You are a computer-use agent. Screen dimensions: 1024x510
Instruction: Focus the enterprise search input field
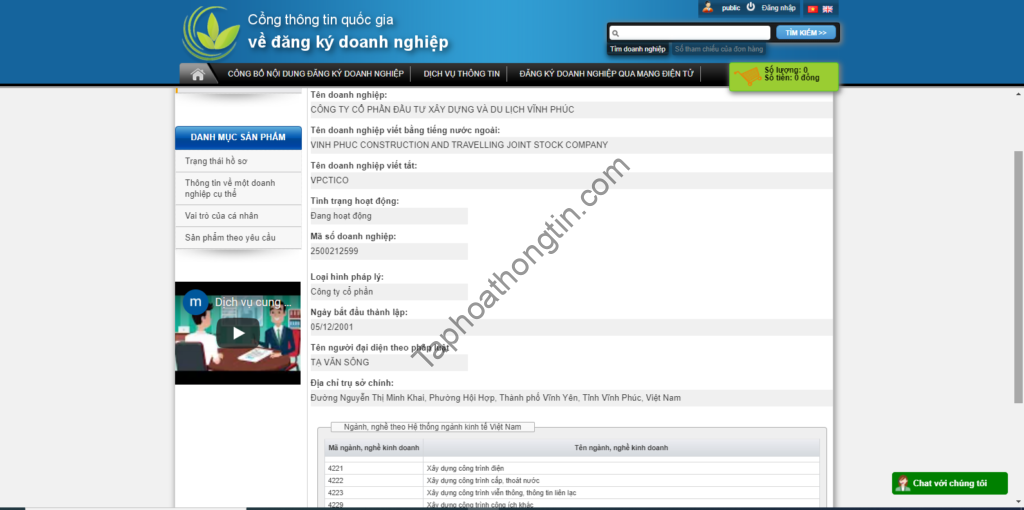tap(690, 33)
